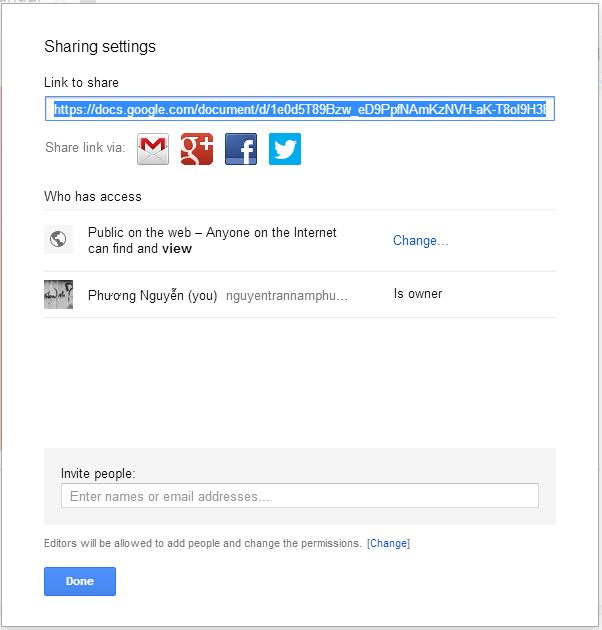Click the 'Share link via:' label
Viewport: 602px width, 630px height.
click(x=85, y=147)
